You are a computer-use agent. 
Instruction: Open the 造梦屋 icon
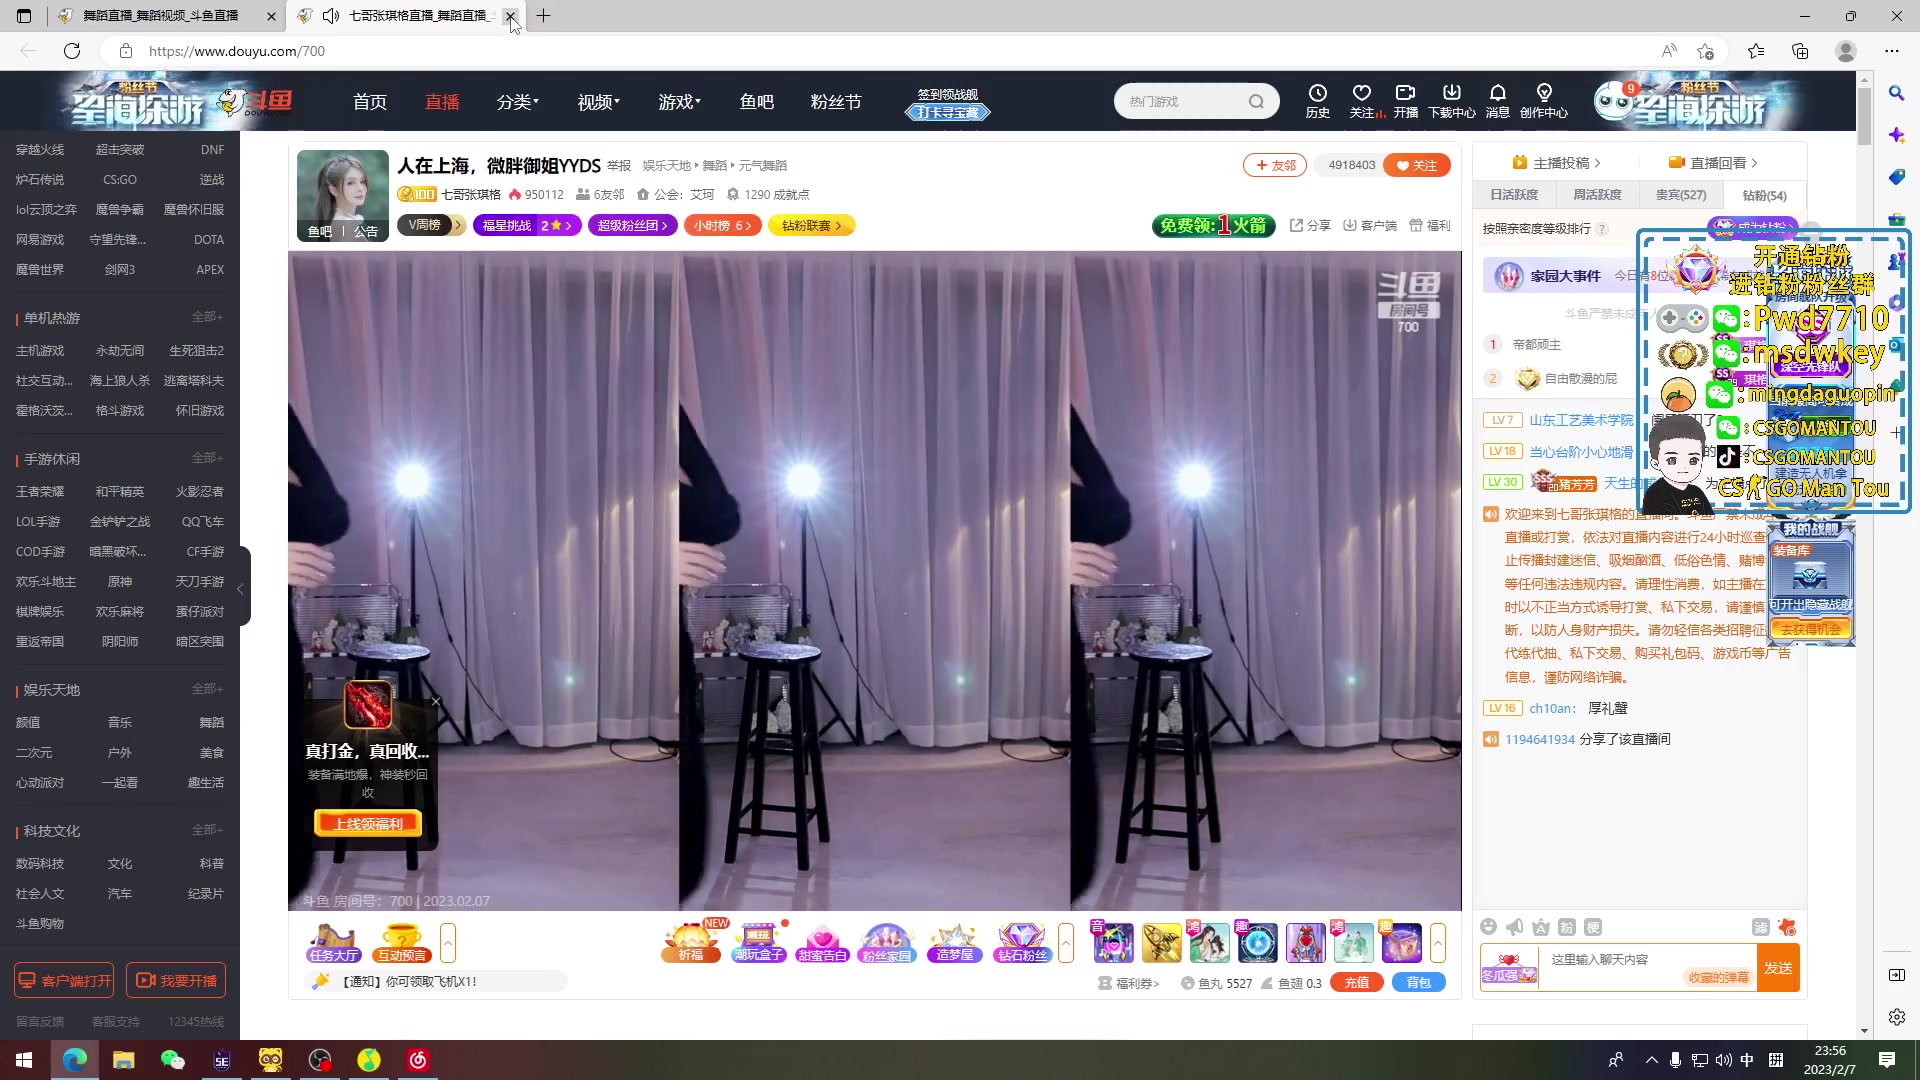point(954,942)
